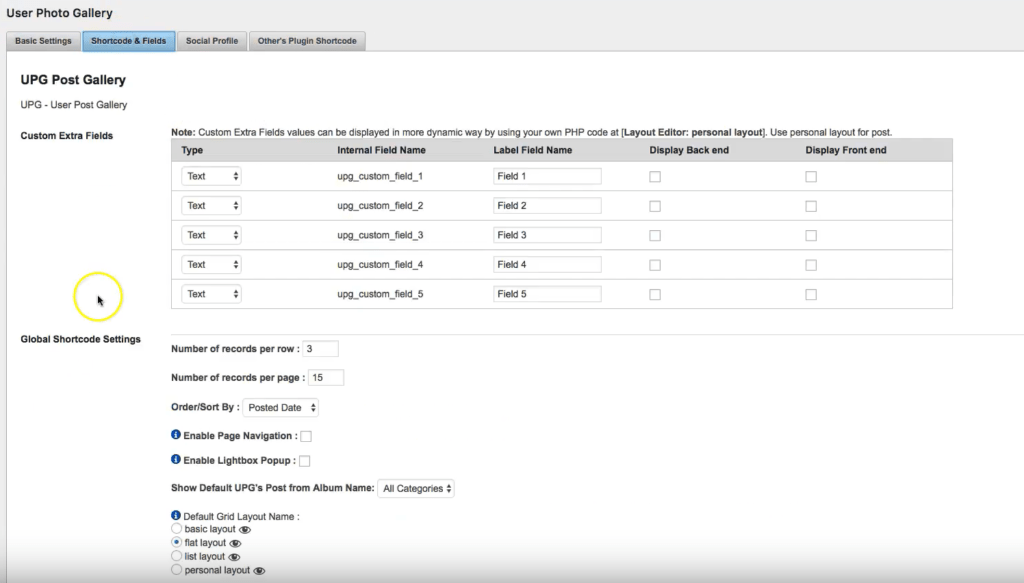Open the Basic Settings tab

43,40
